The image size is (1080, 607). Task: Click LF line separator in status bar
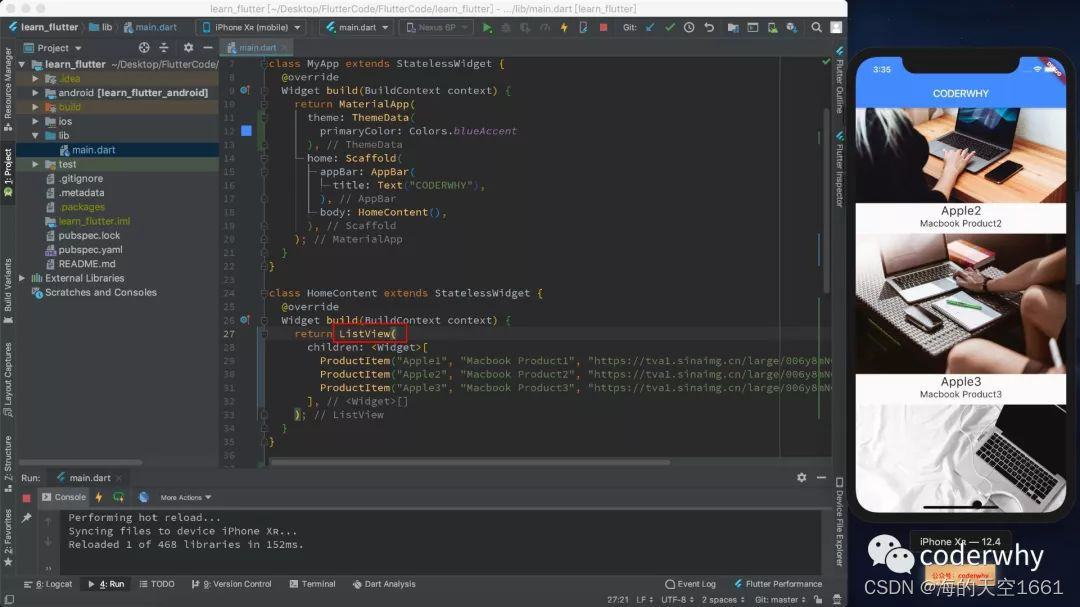644,599
